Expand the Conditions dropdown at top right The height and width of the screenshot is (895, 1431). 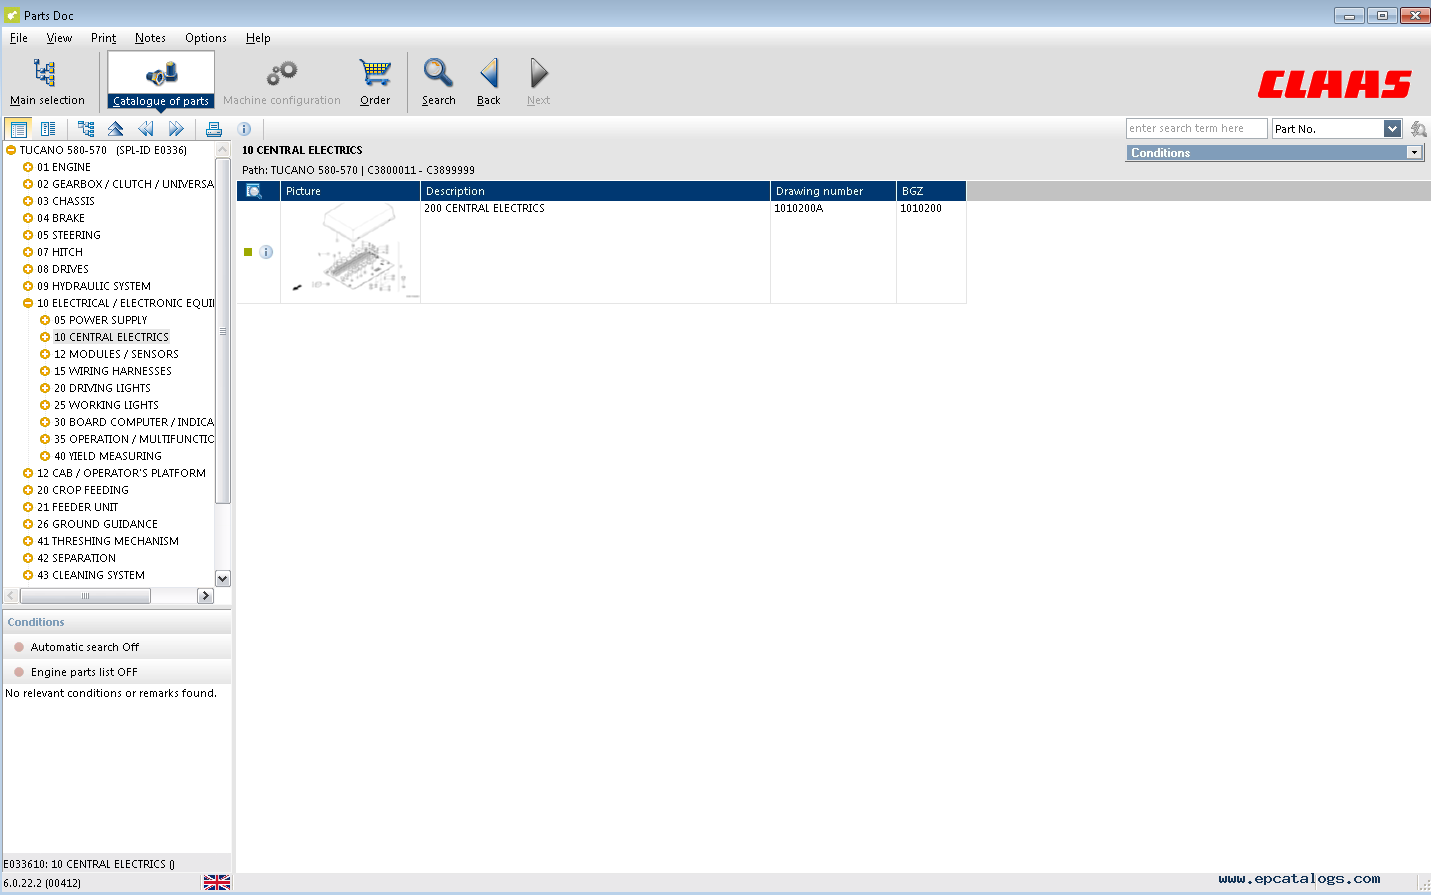pyautogui.click(x=1414, y=153)
